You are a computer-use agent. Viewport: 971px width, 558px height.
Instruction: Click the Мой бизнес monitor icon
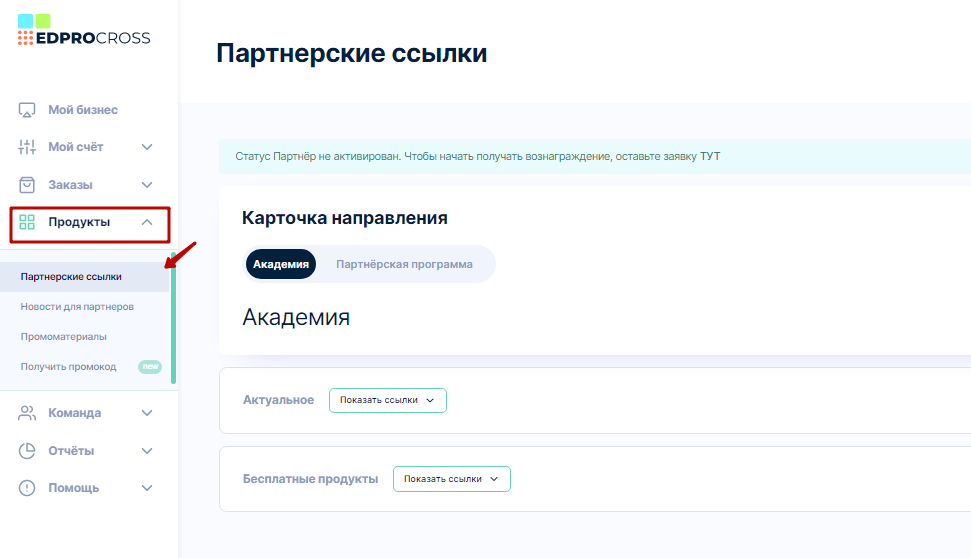(27, 110)
